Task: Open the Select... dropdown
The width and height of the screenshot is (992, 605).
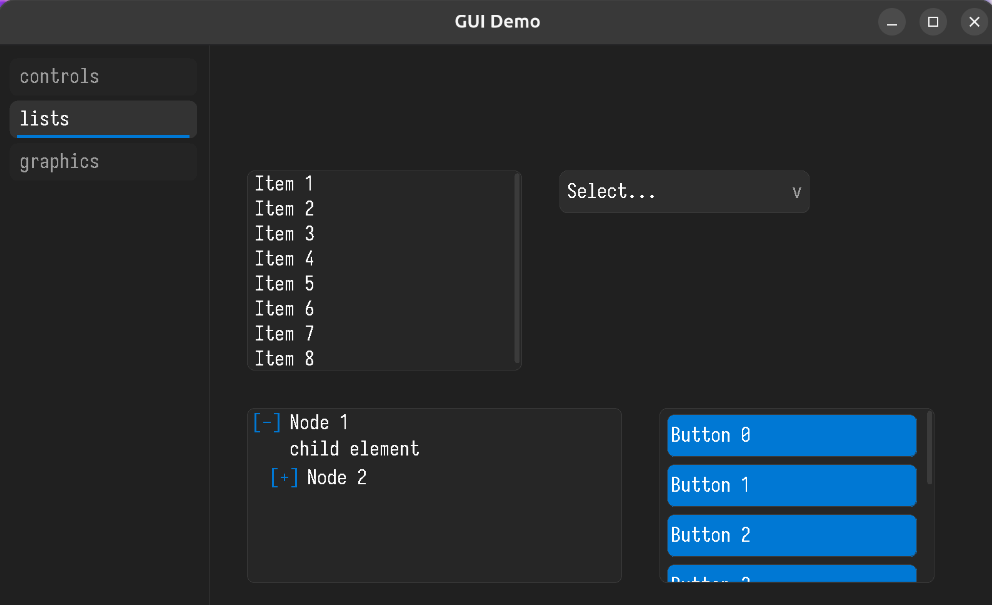Action: (x=684, y=192)
